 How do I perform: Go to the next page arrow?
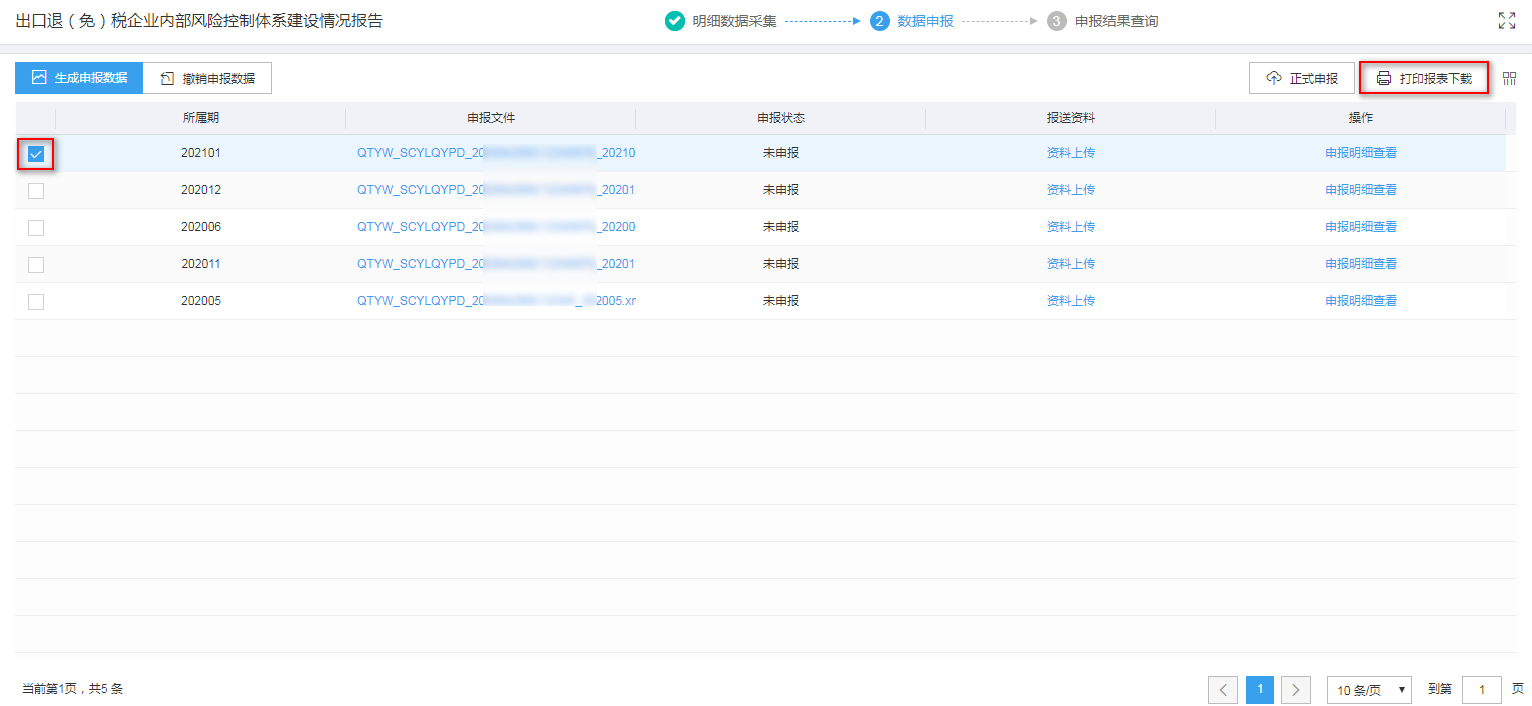pyautogui.click(x=1296, y=690)
